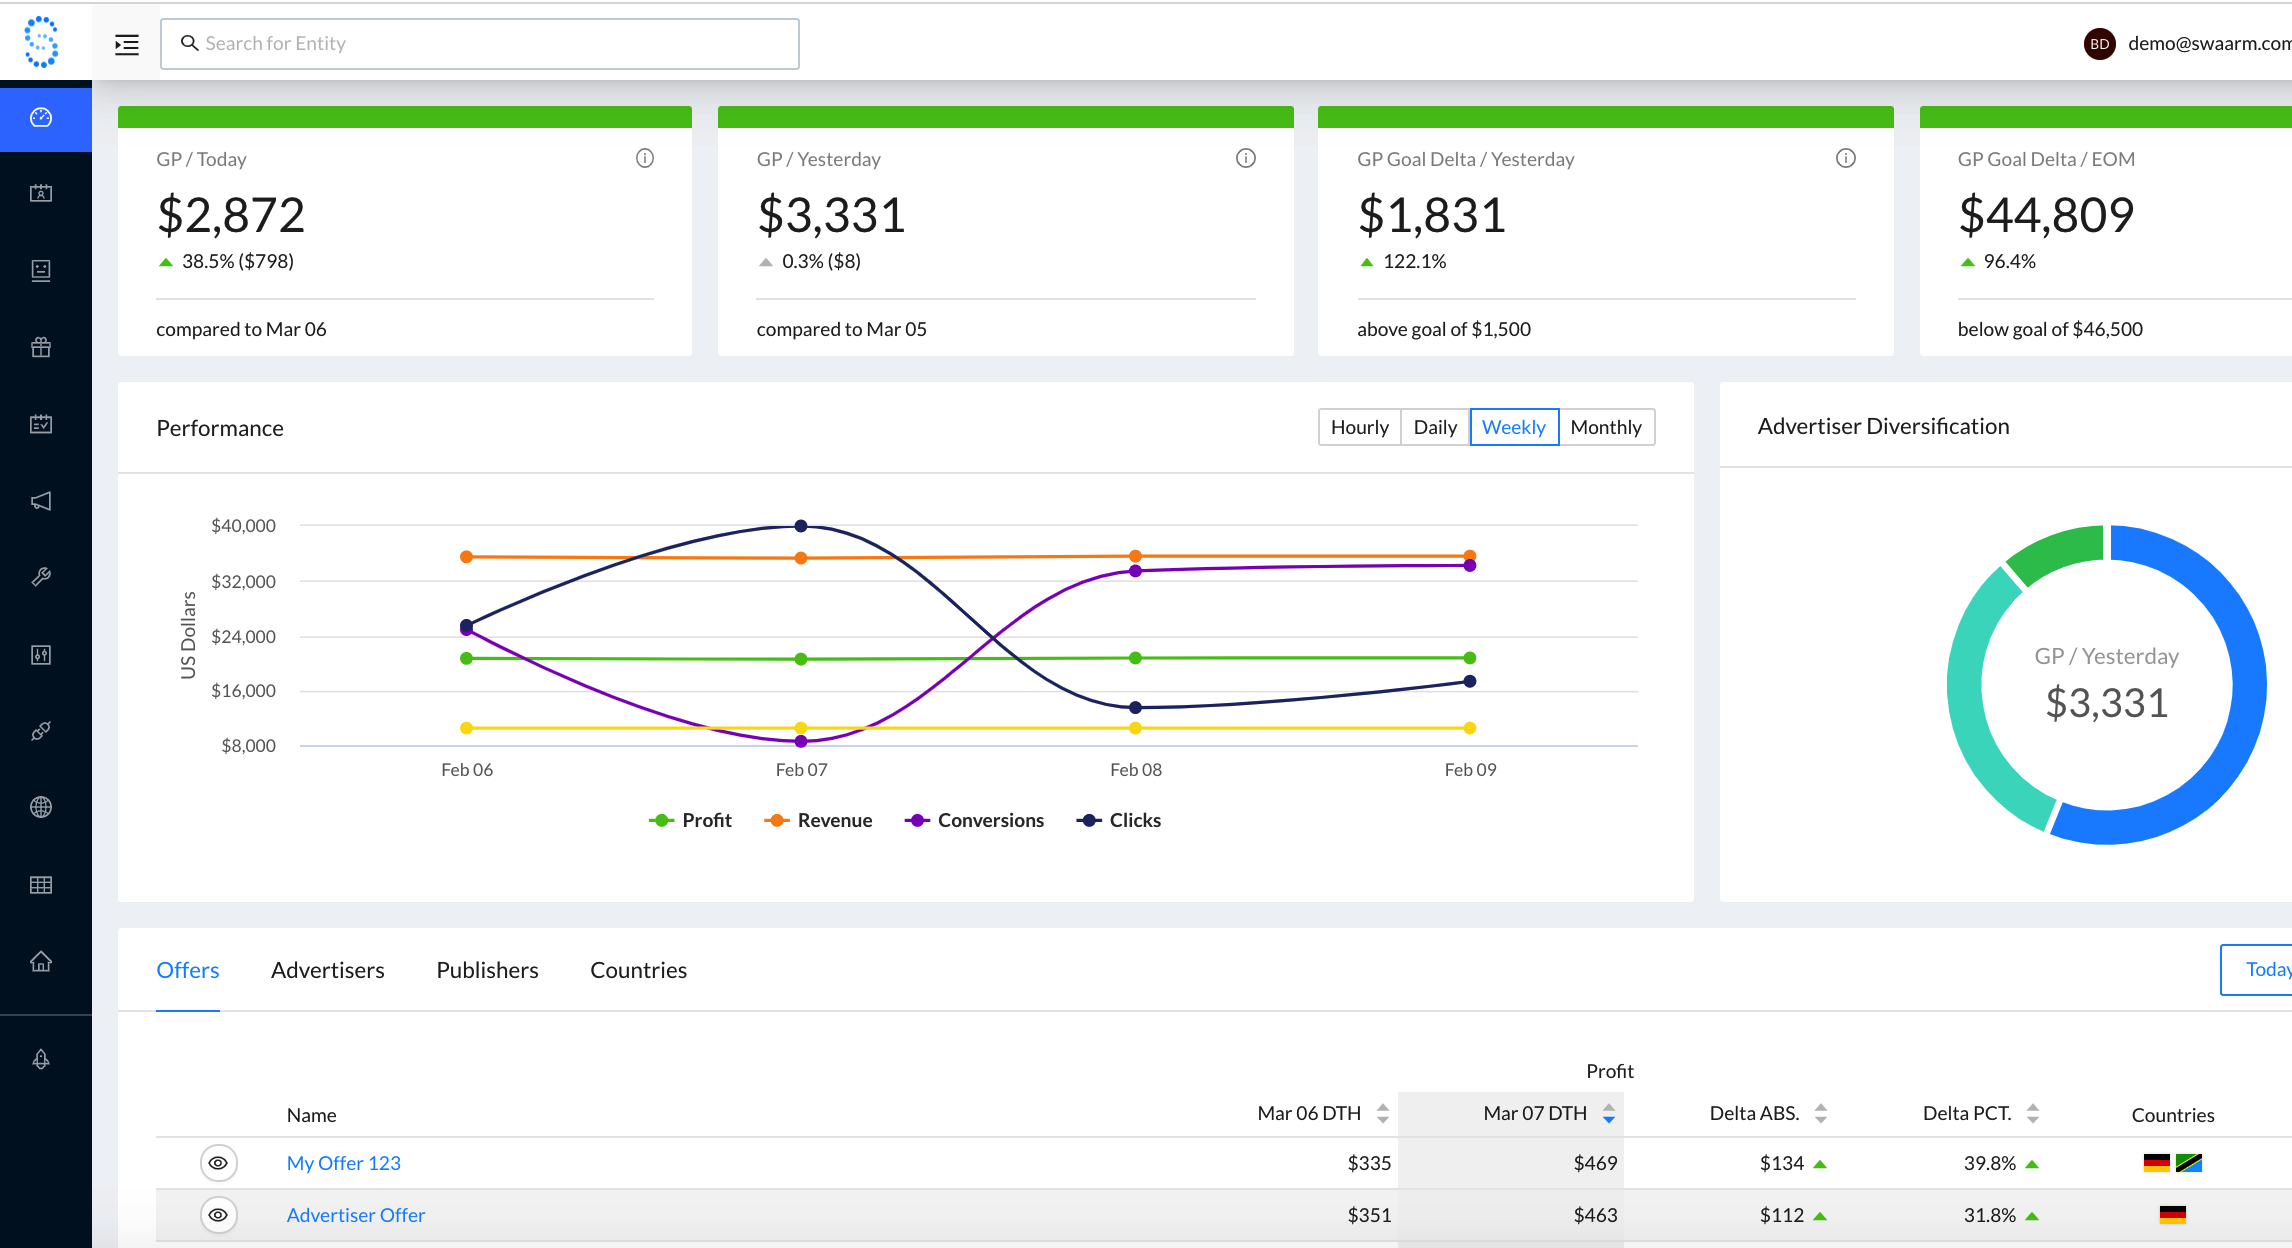Viewport: 2292px width, 1248px height.
Task: Open the Dashboard view in the sidebar
Action: (x=41, y=119)
